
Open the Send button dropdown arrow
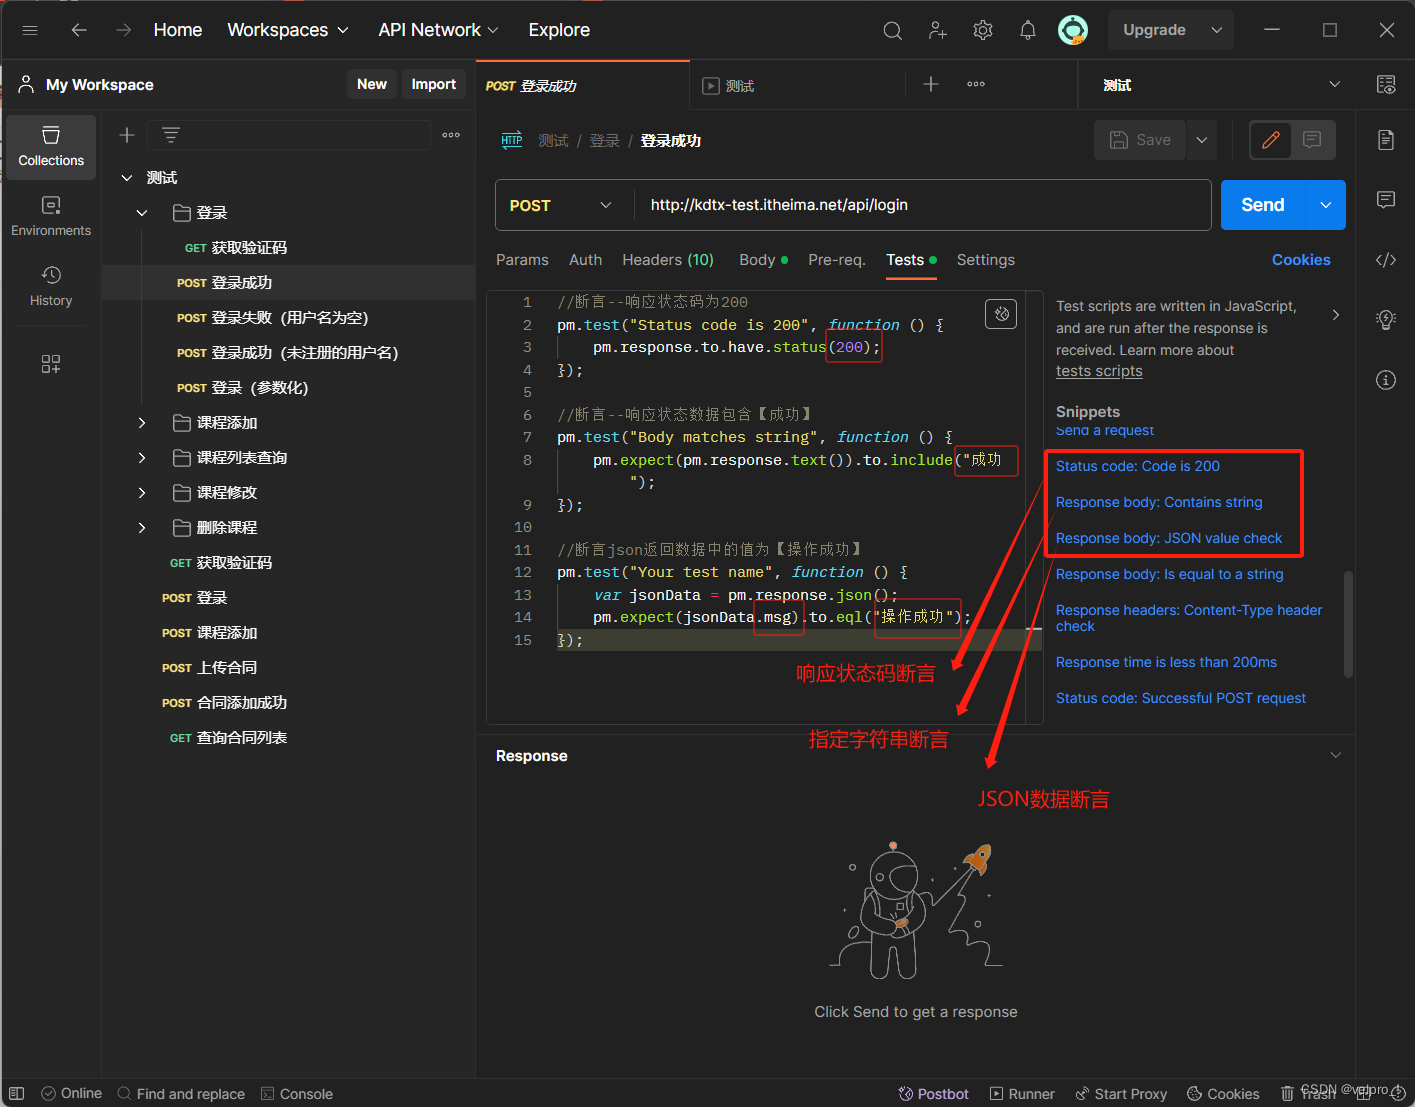1326,205
